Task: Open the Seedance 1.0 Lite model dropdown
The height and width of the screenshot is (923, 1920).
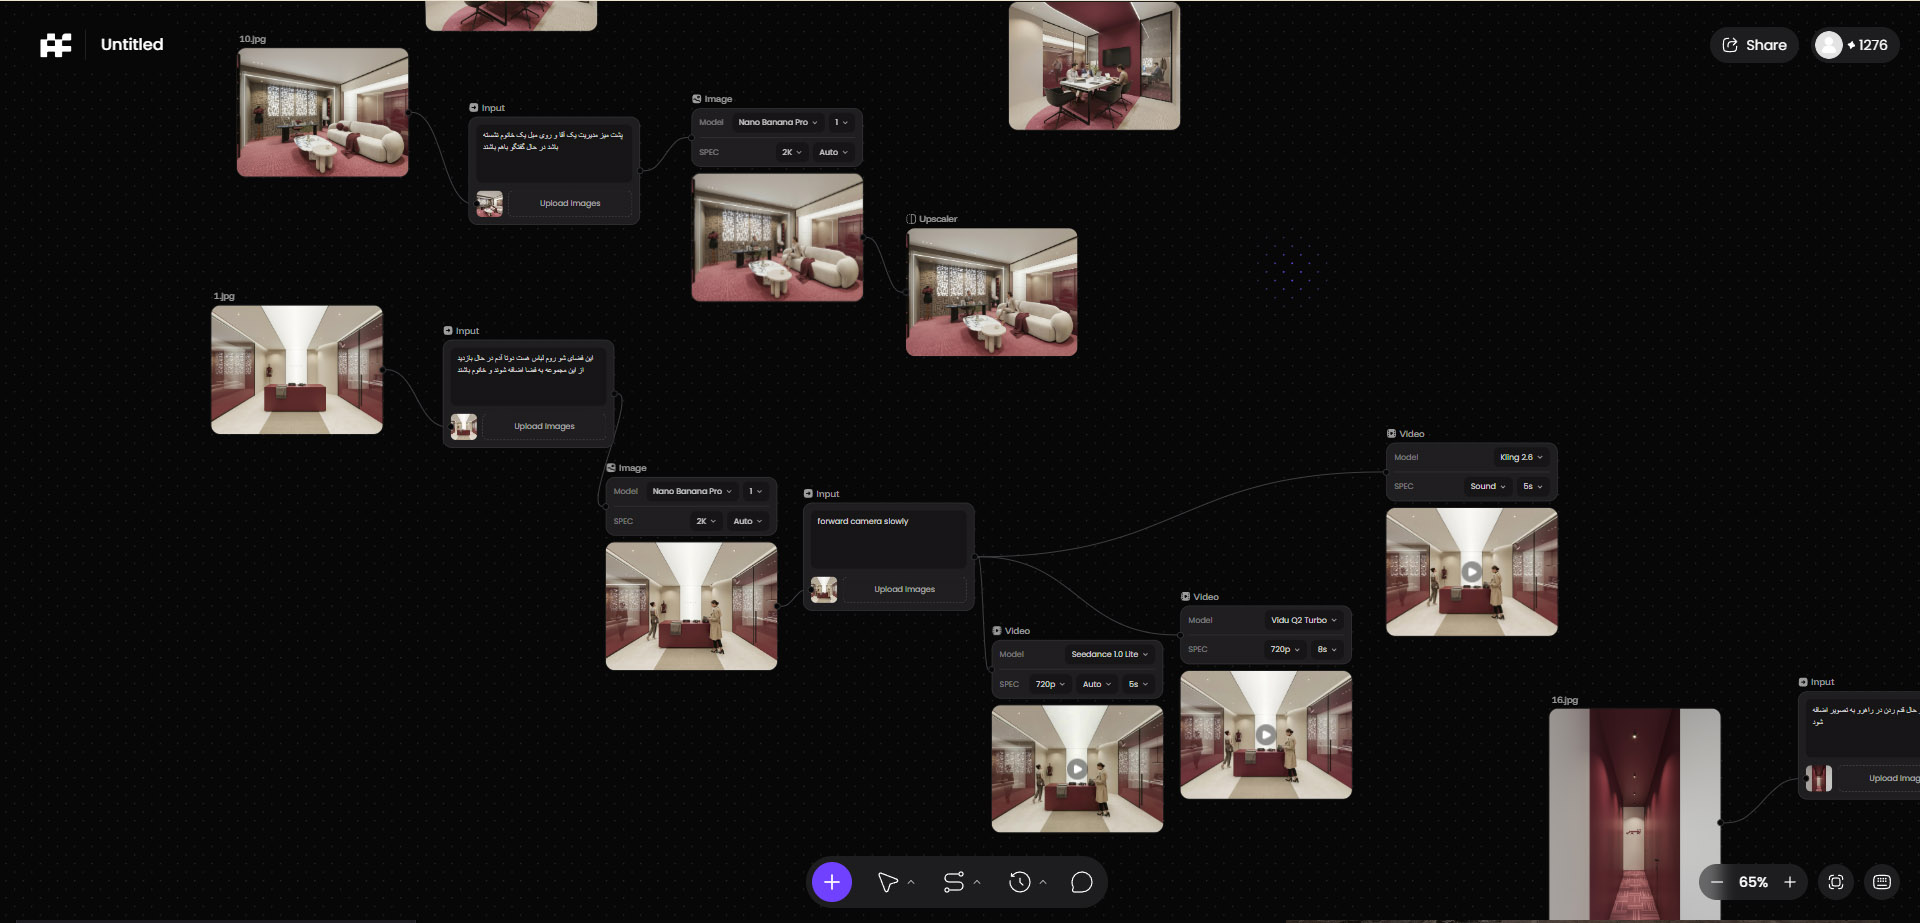Action: click(1109, 654)
